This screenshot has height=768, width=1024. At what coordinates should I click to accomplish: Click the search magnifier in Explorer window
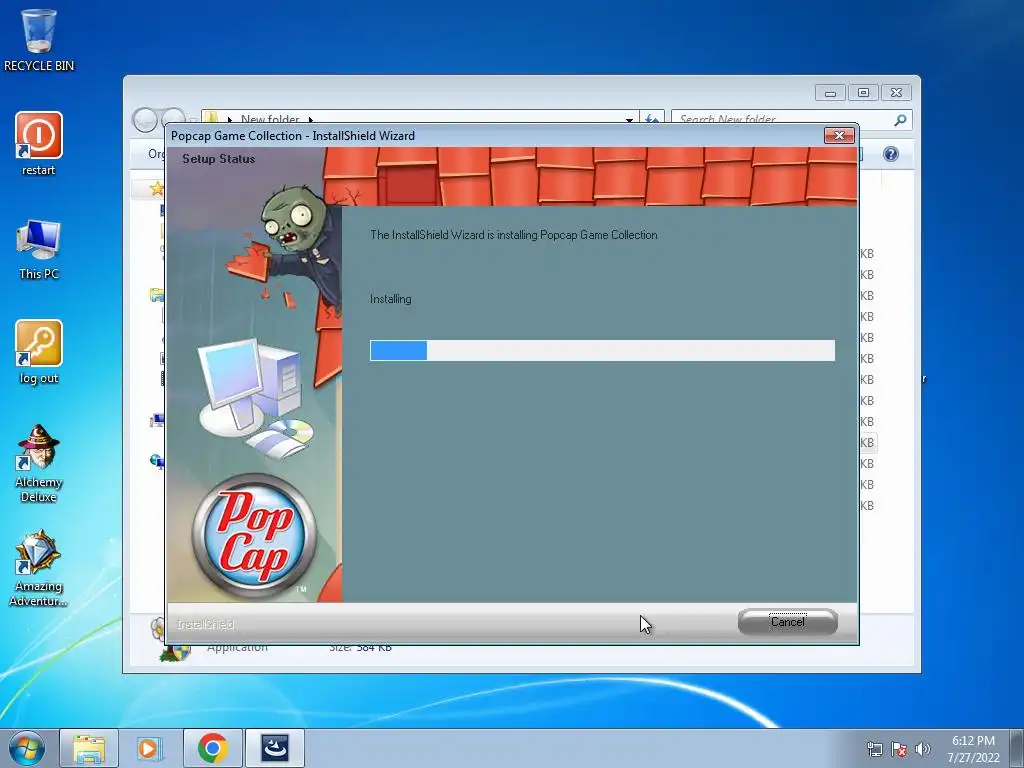click(900, 120)
